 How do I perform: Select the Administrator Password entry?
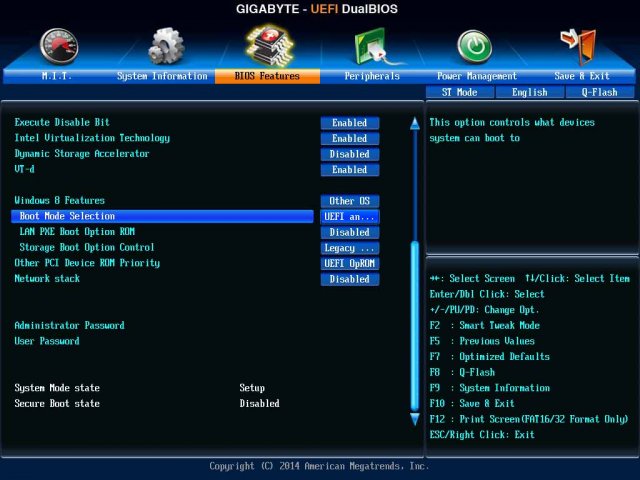tap(70, 326)
